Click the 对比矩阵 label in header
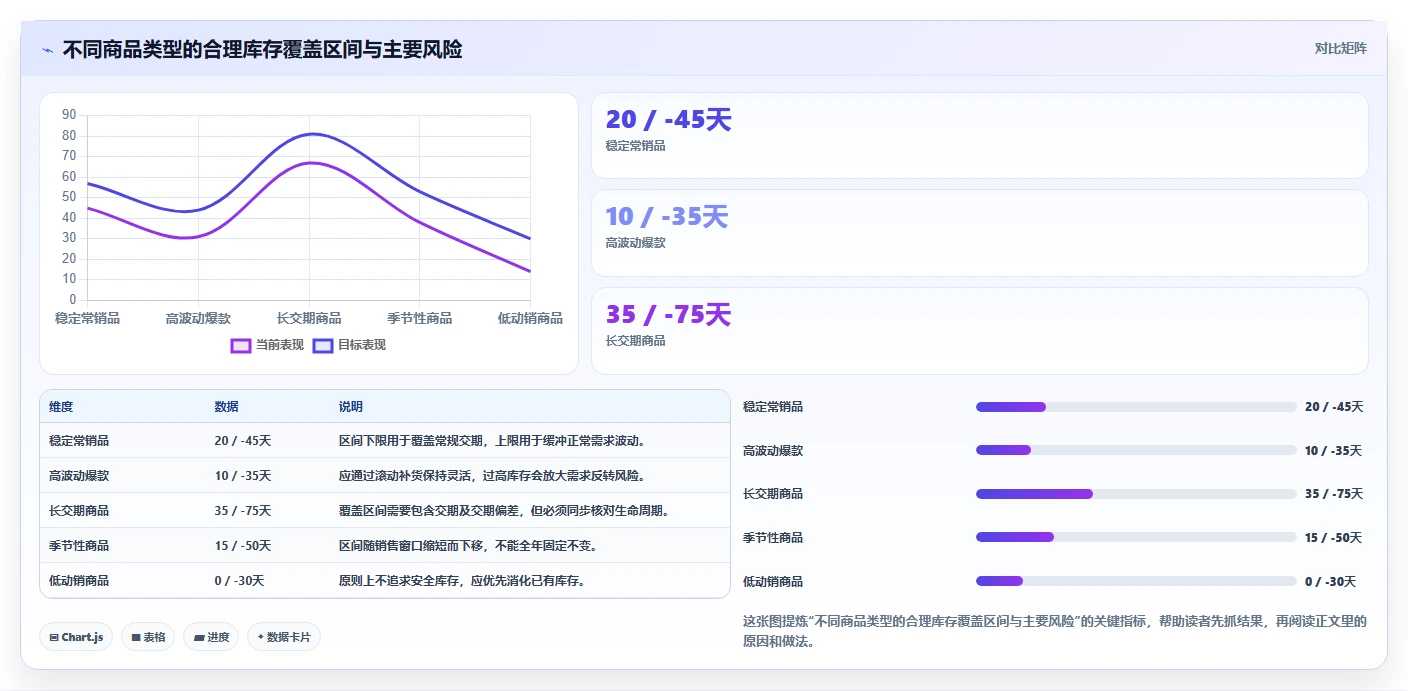This screenshot has width=1408, height=691. coord(1340,48)
